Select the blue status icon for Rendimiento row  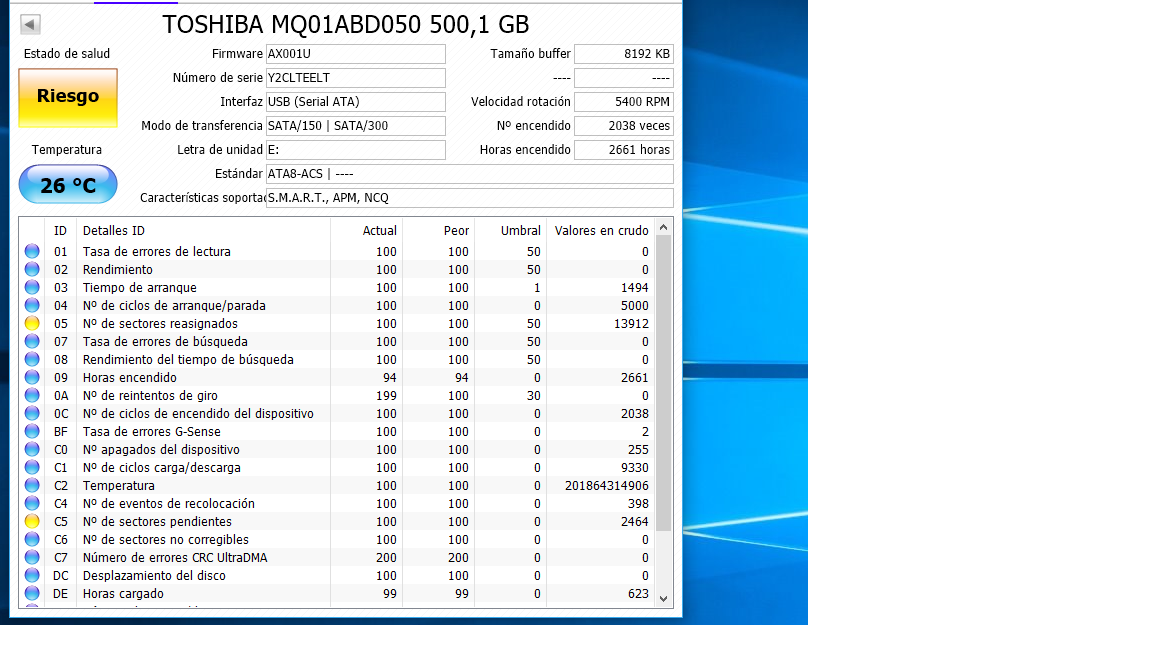point(32,270)
